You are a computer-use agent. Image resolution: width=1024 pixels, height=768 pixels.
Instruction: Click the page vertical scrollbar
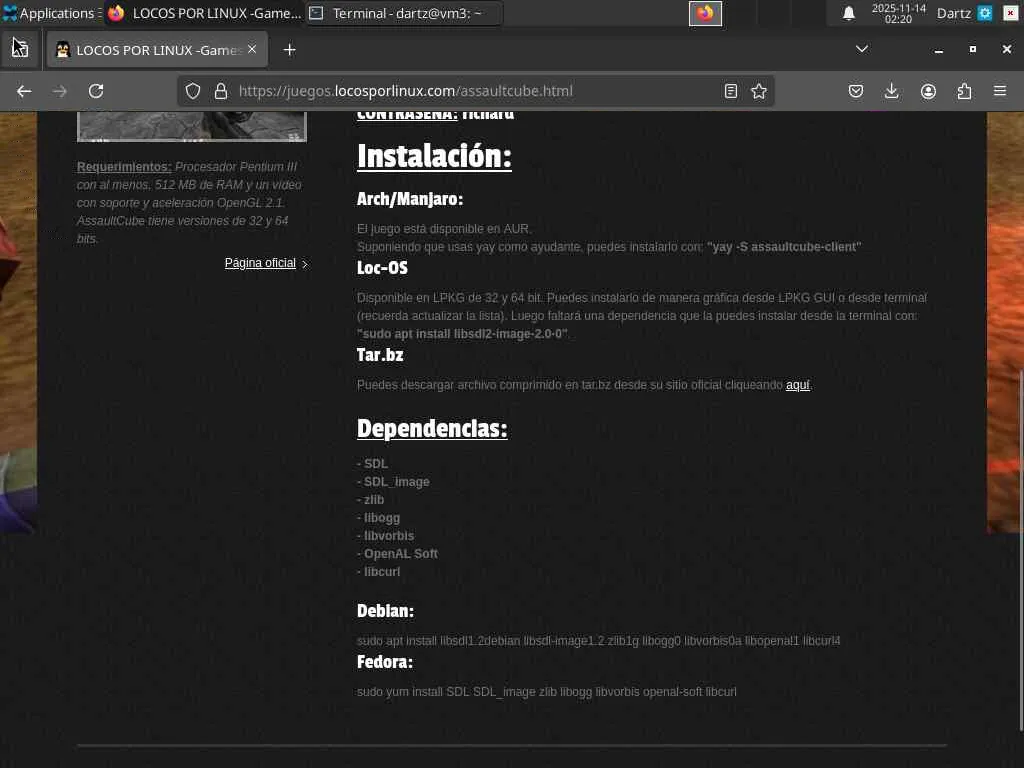tap(1020, 549)
